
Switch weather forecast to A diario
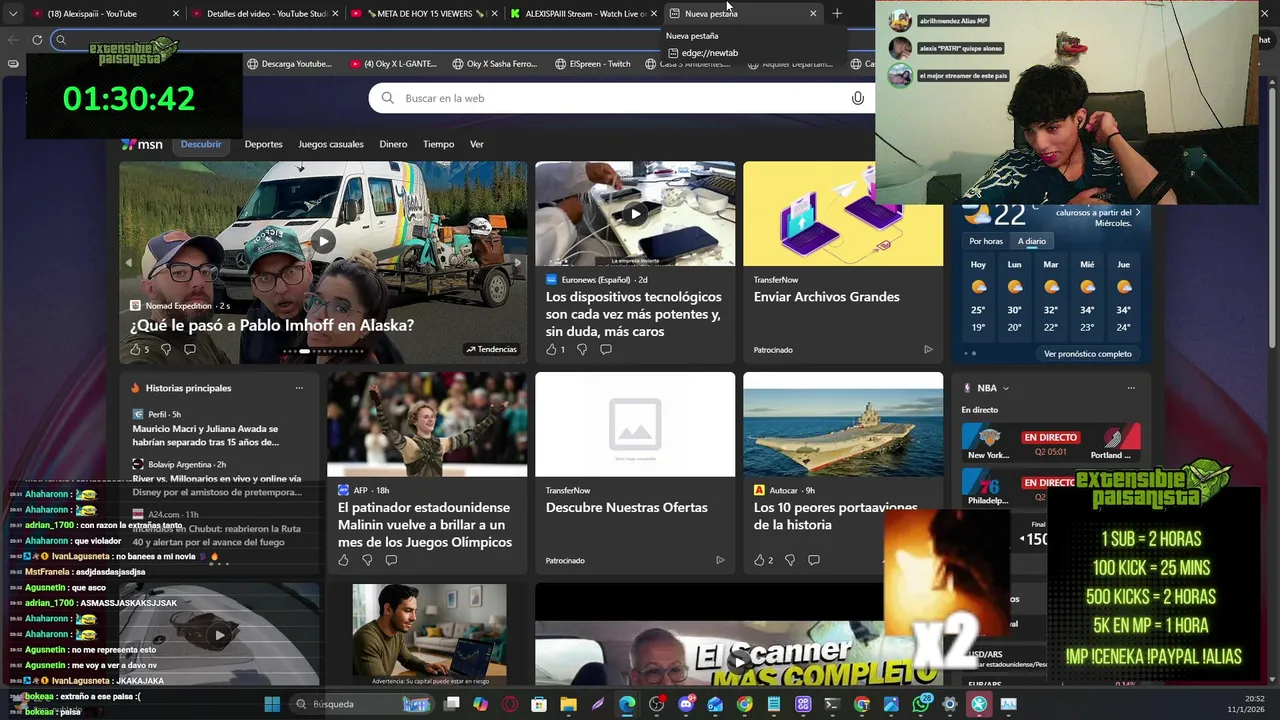tap(1032, 241)
